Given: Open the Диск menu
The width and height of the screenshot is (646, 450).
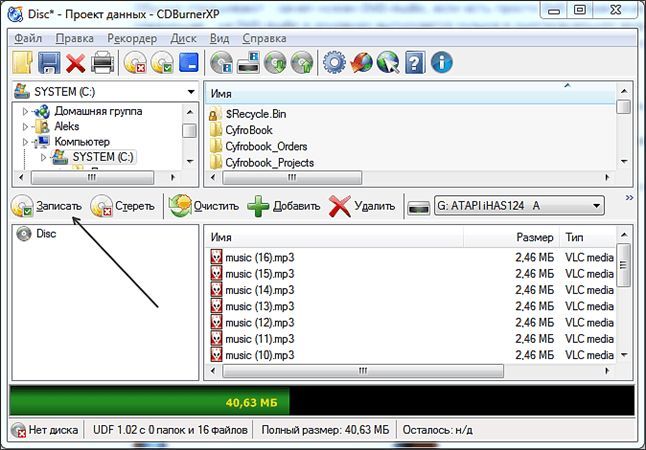Looking at the screenshot, I should [x=183, y=38].
